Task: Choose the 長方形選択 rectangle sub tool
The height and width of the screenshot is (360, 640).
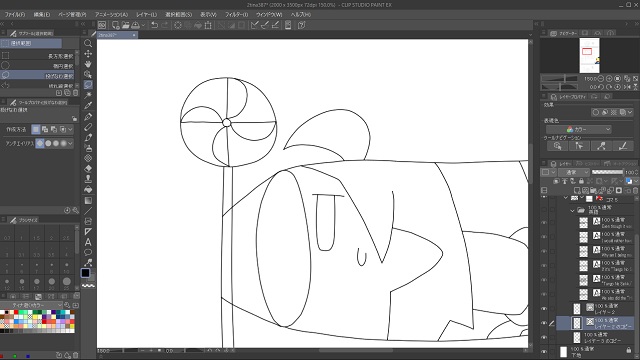Action: click(38, 56)
